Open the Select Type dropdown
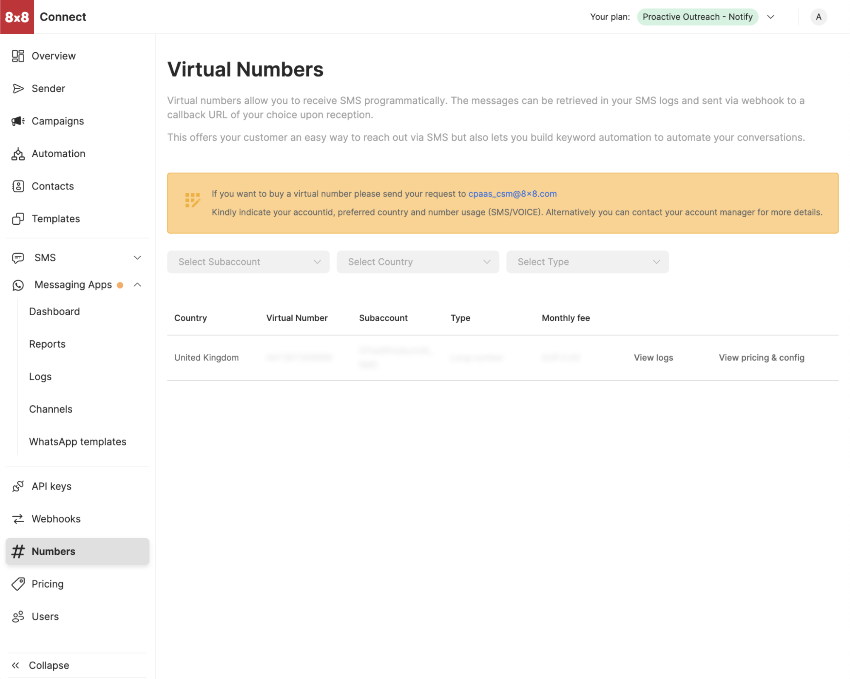 point(587,262)
